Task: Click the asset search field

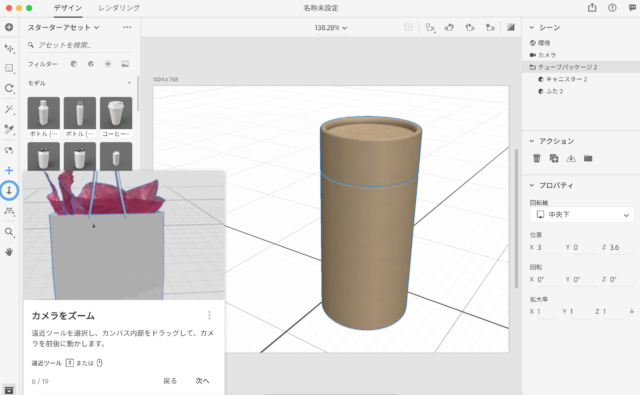Action: click(80, 45)
